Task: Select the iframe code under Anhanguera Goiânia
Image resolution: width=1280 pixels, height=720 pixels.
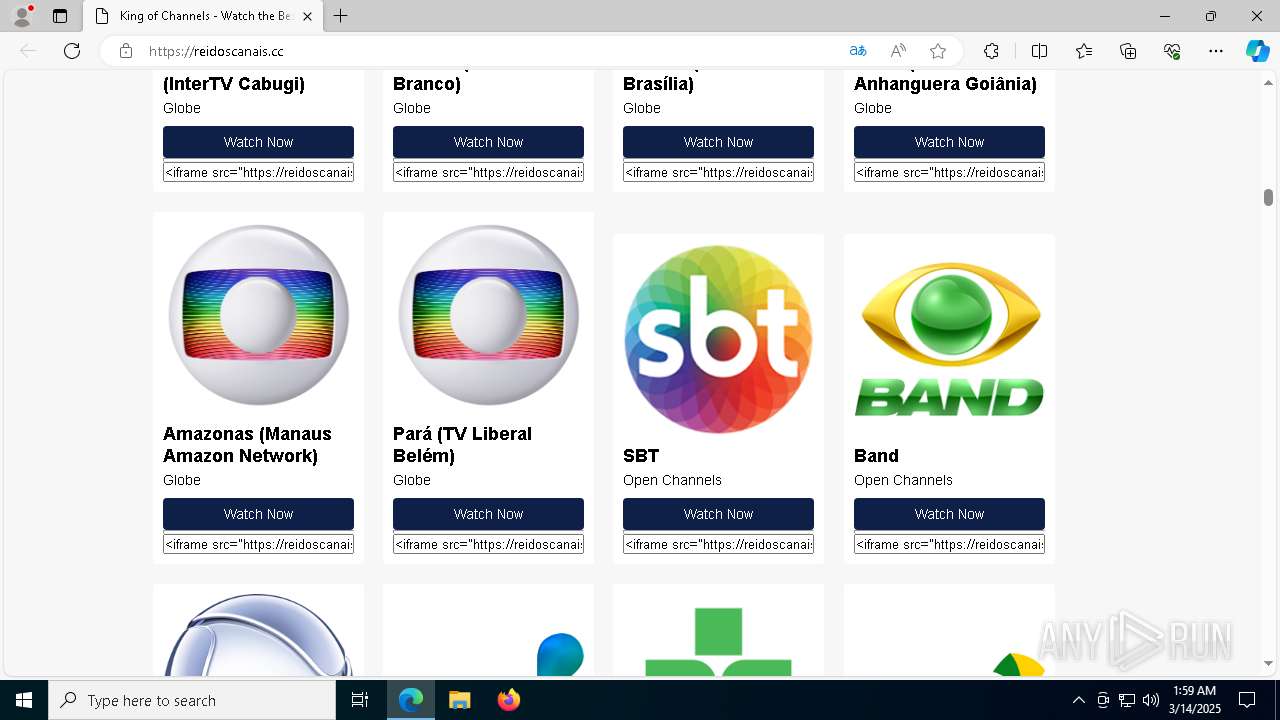Action: pos(949,172)
